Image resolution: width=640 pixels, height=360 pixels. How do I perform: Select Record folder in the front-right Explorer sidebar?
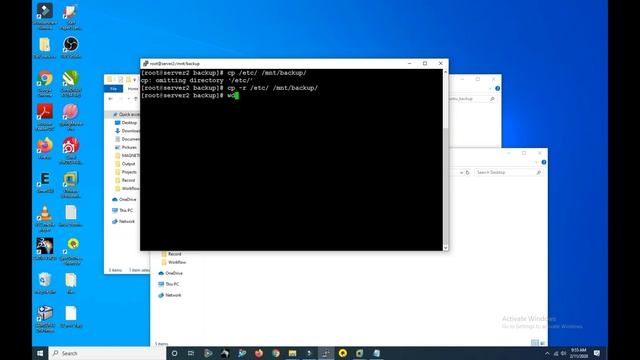click(171, 254)
